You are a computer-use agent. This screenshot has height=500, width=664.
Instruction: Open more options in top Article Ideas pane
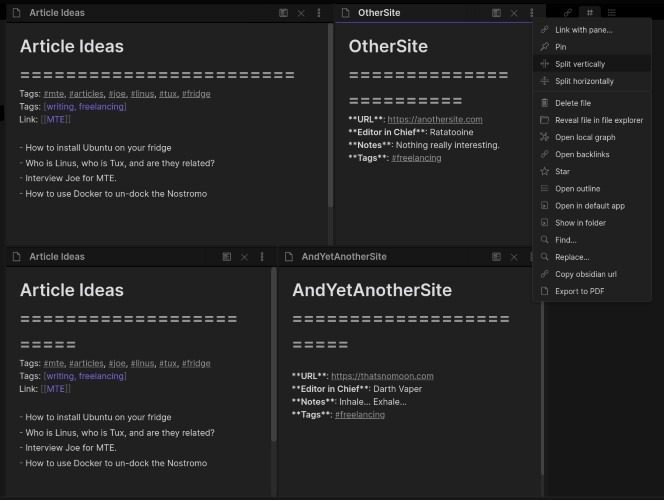(x=319, y=13)
